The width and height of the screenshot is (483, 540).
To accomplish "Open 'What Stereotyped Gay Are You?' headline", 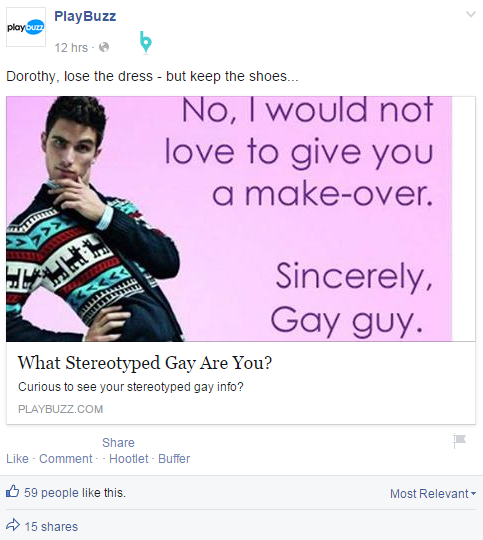I will tap(145, 363).
